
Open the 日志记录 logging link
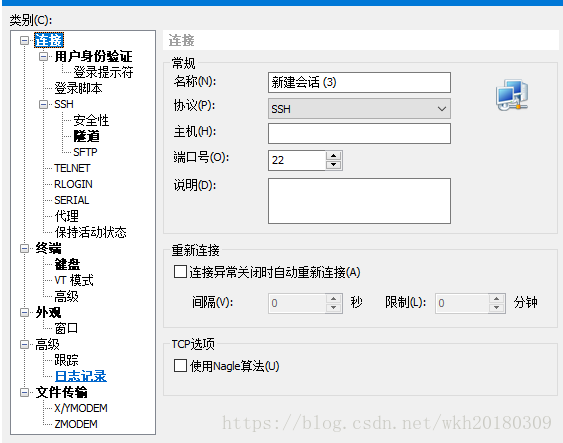tap(81, 376)
